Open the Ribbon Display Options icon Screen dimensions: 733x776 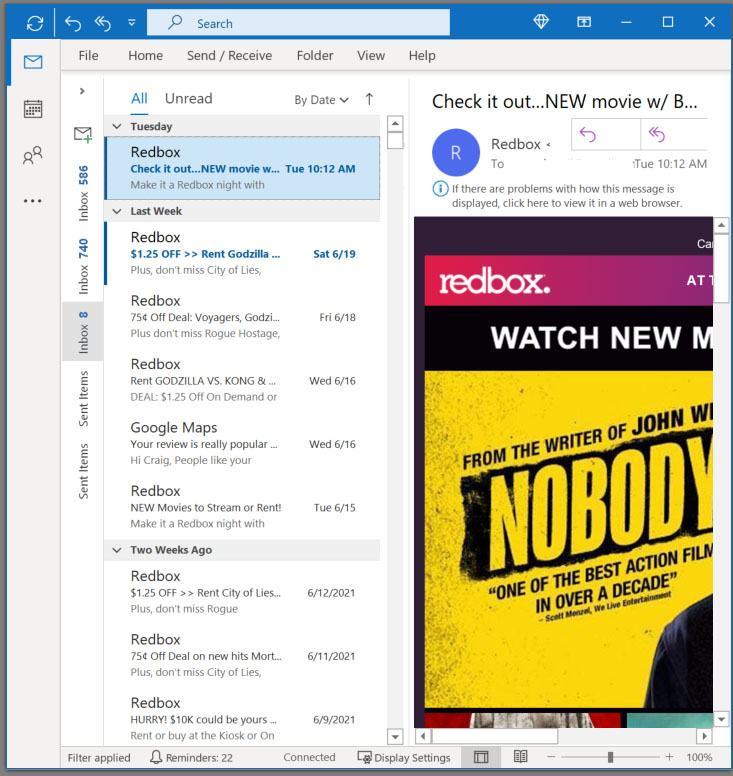(x=584, y=22)
